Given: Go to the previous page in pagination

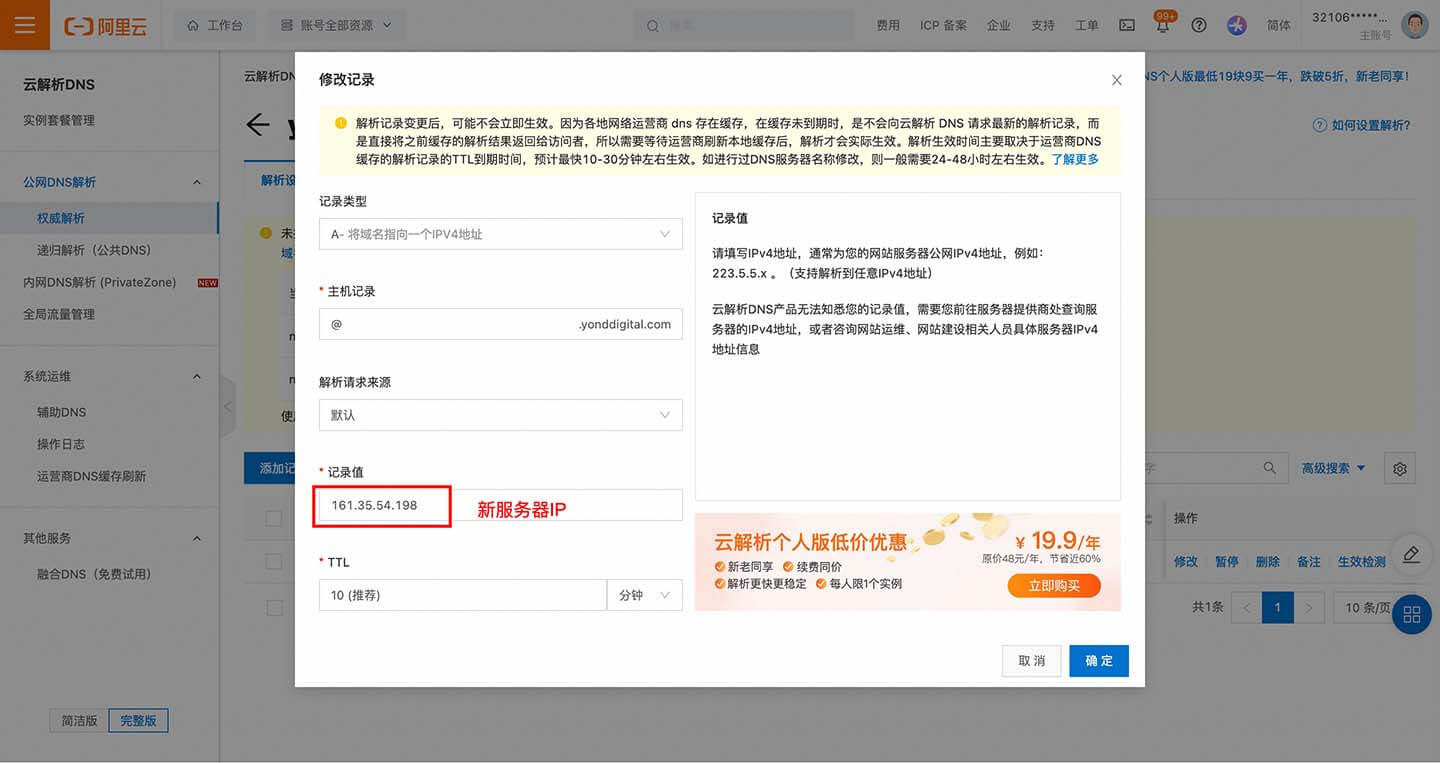Looking at the screenshot, I should coord(1246,607).
